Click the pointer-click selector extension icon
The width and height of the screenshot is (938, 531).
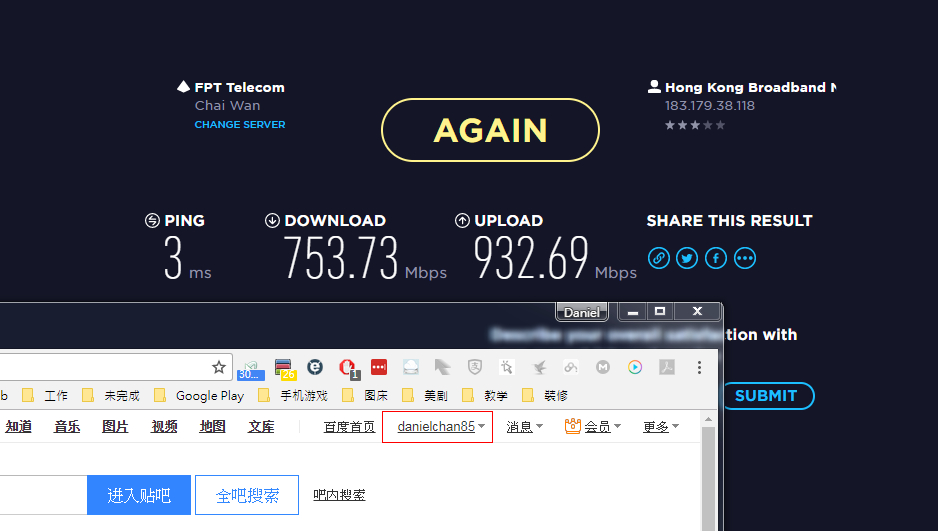pos(507,367)
